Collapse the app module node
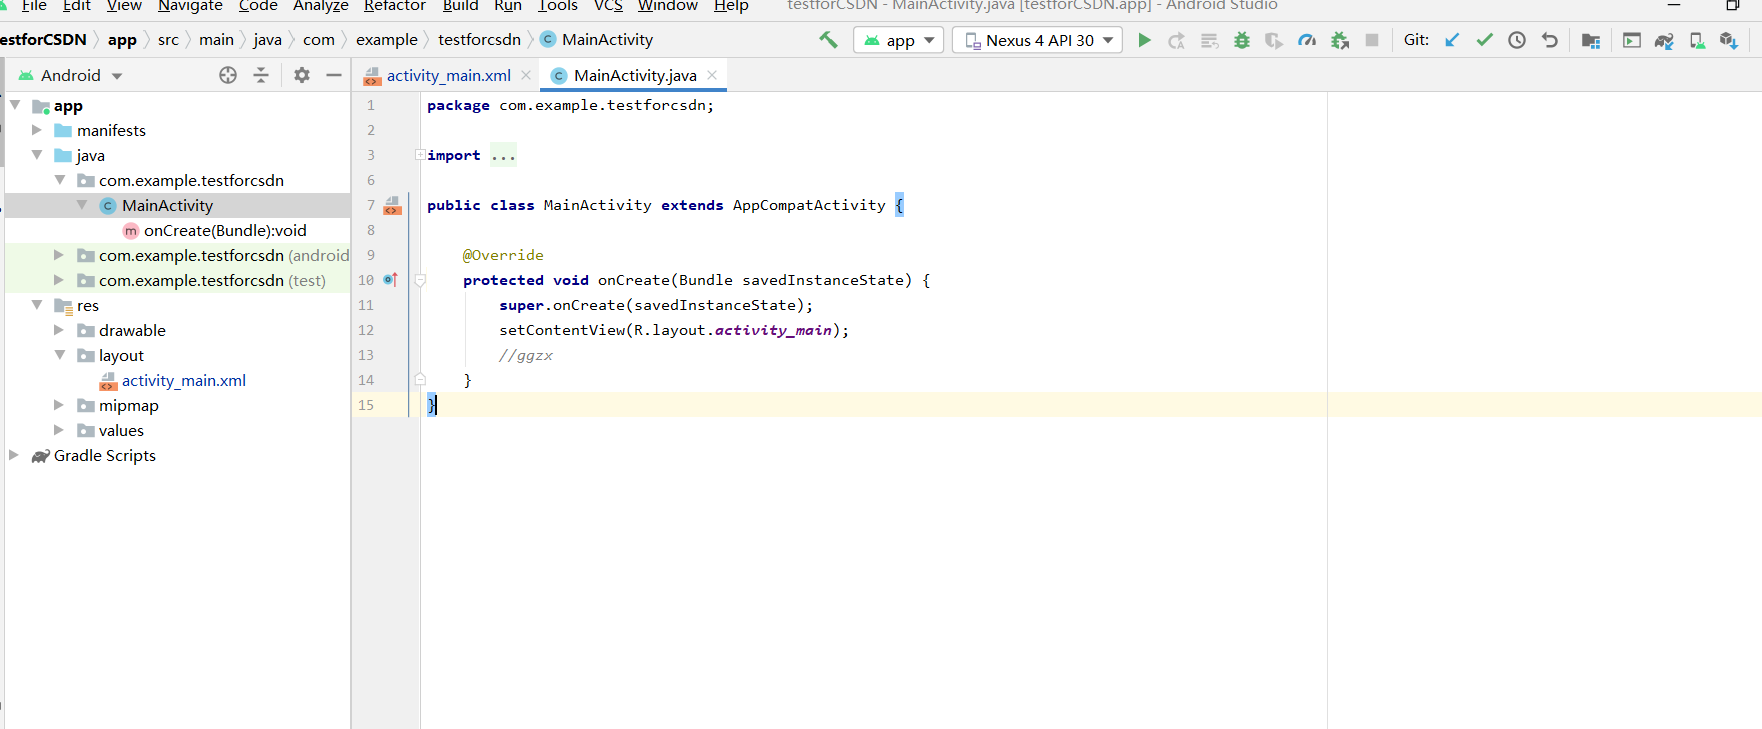1762x729 pixels. 15,105
